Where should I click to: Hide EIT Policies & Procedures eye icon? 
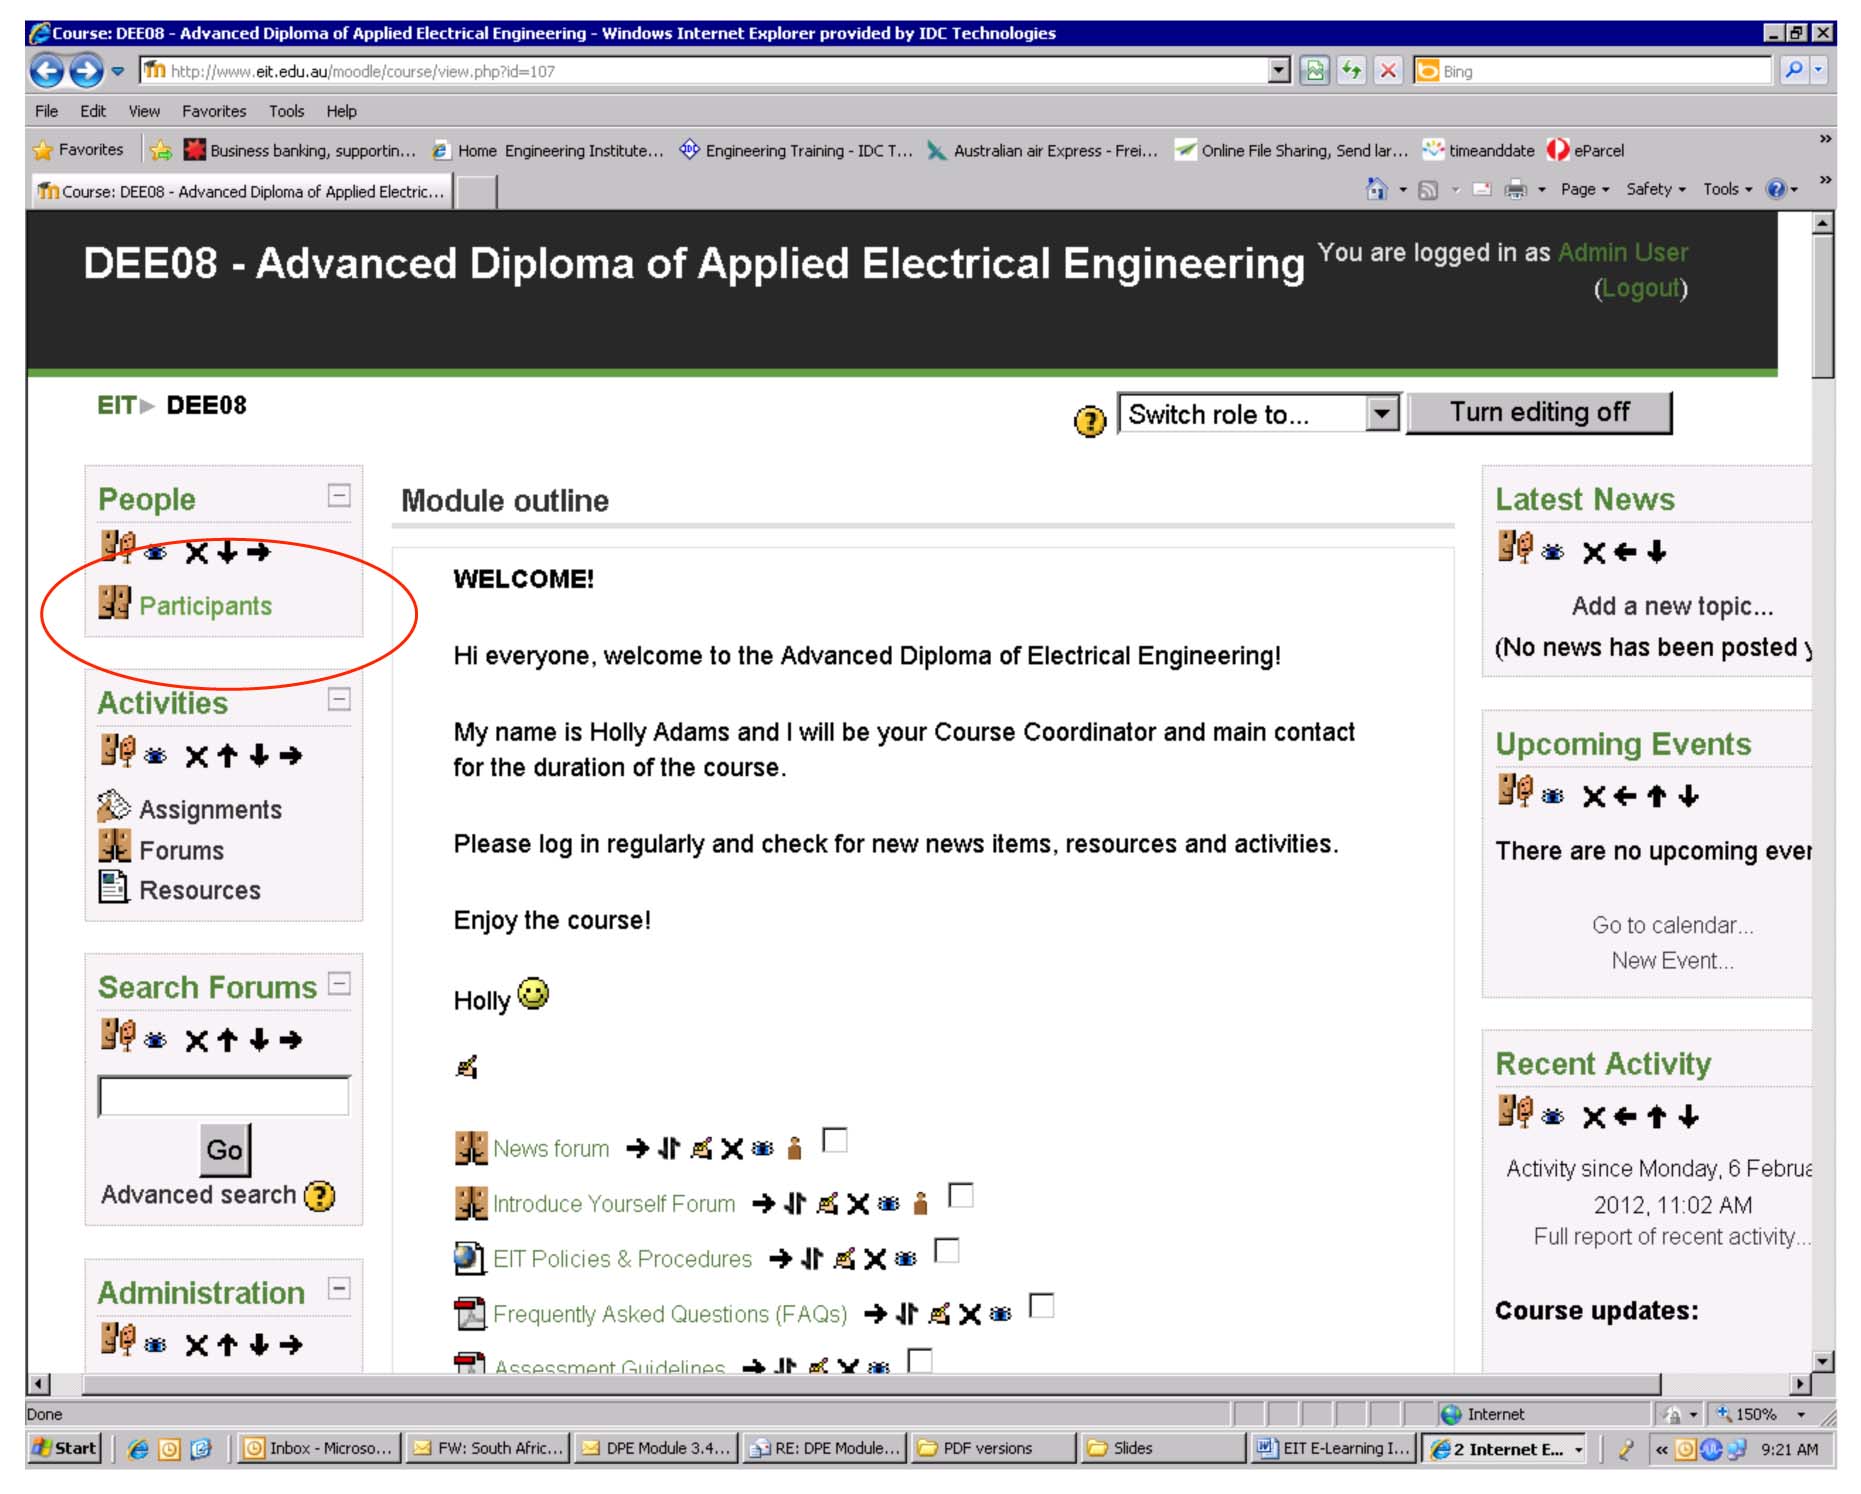click(905, 1260)
